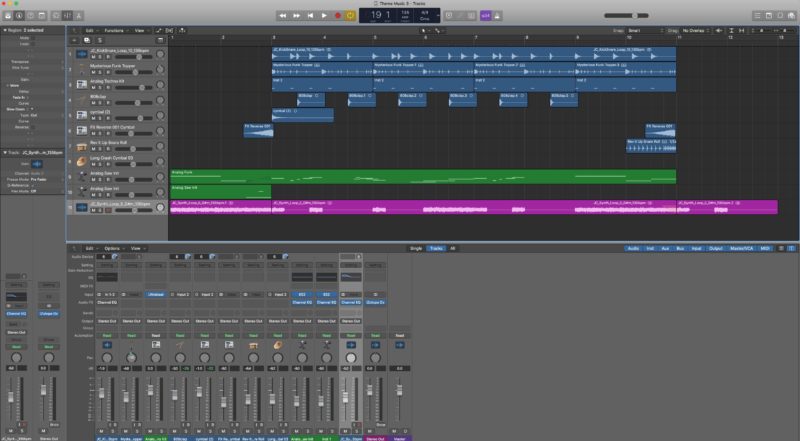Toggle the purple Count-in button
800x441 pixels.
485,16
